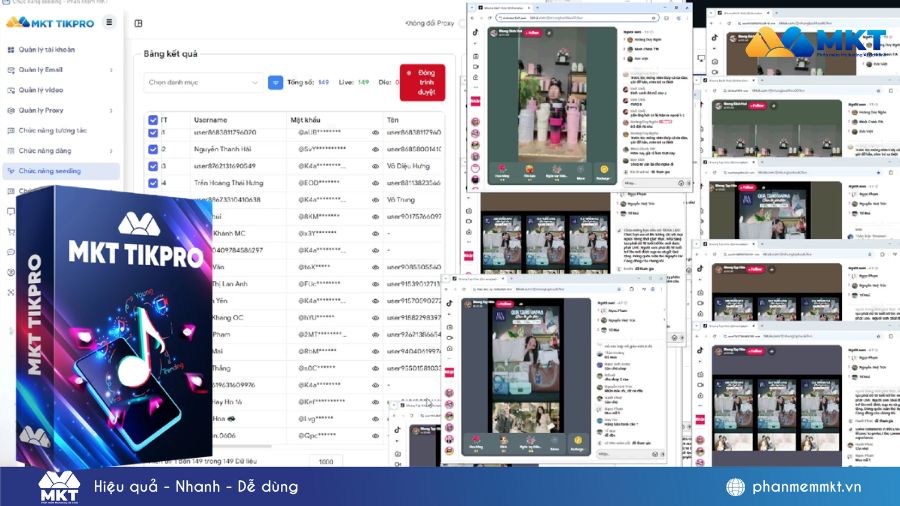Click the Live: 149 count
This screenshot has width=900, height=506.
[x=354, y=83]
